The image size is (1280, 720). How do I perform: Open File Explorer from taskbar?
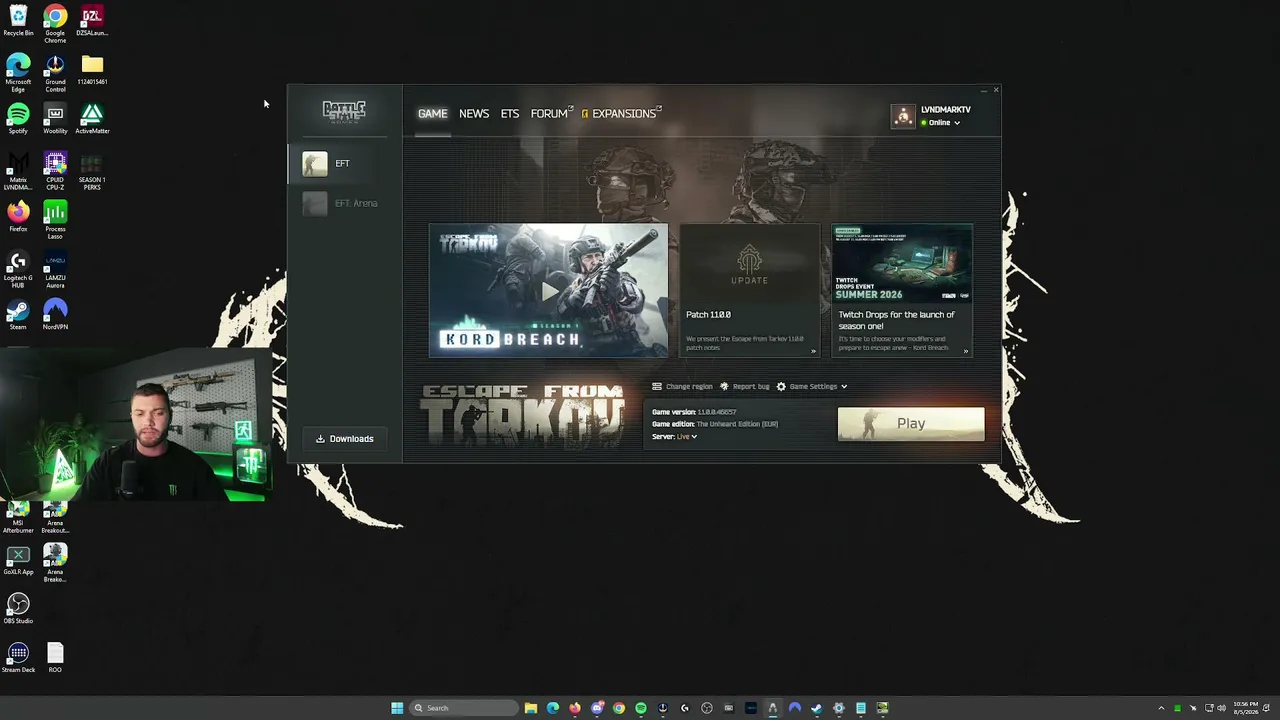[531, 708]
